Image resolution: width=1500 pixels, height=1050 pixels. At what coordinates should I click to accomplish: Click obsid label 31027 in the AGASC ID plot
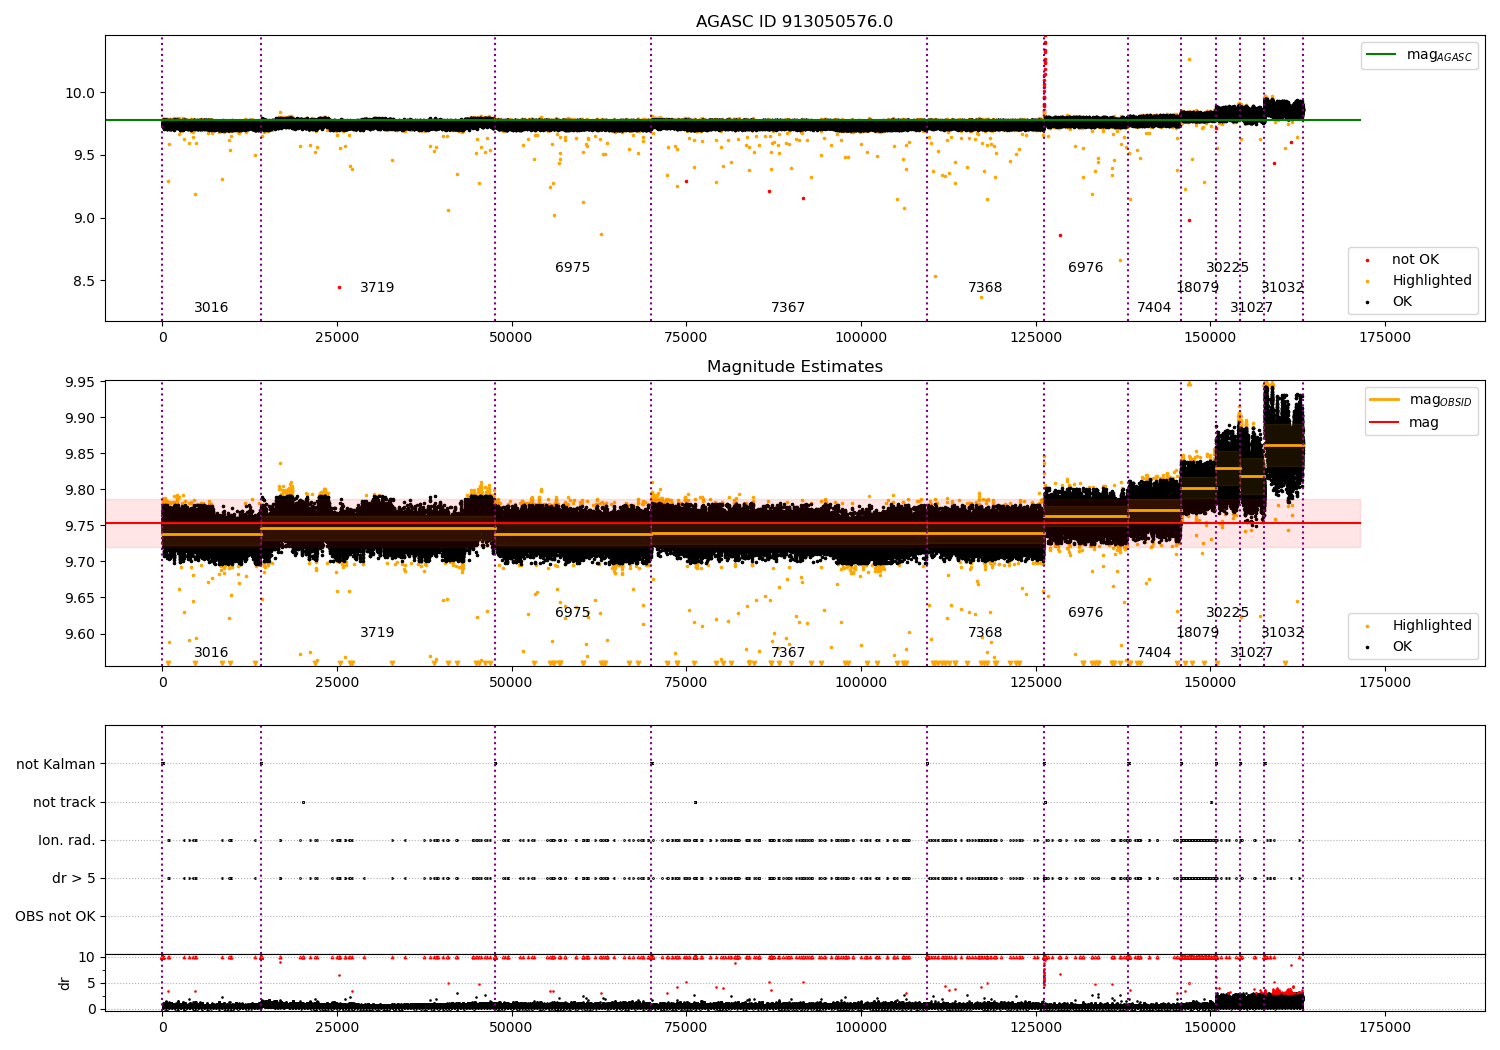pyautogui.click(x=1252, y=308)
